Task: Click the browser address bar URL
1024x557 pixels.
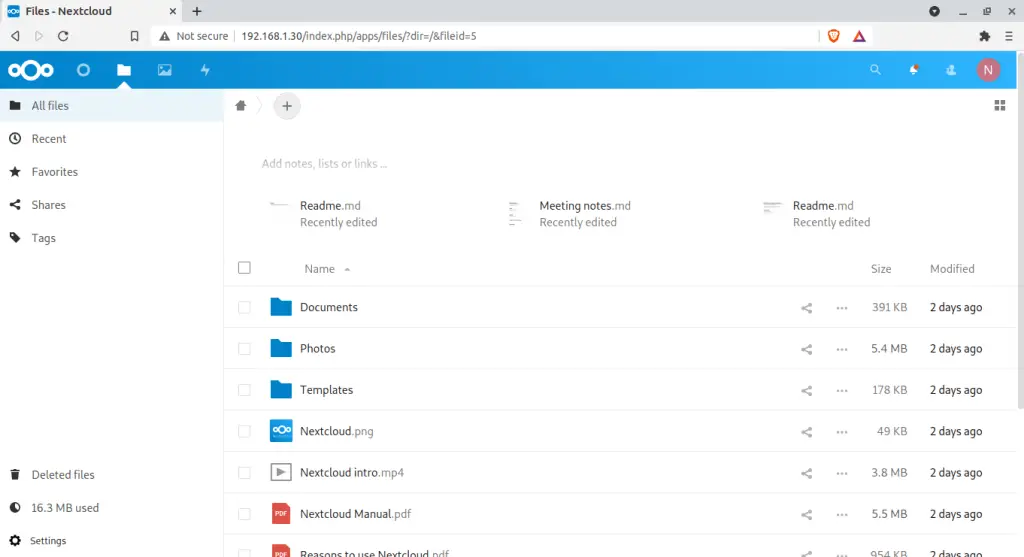Action: pos(359,36)
